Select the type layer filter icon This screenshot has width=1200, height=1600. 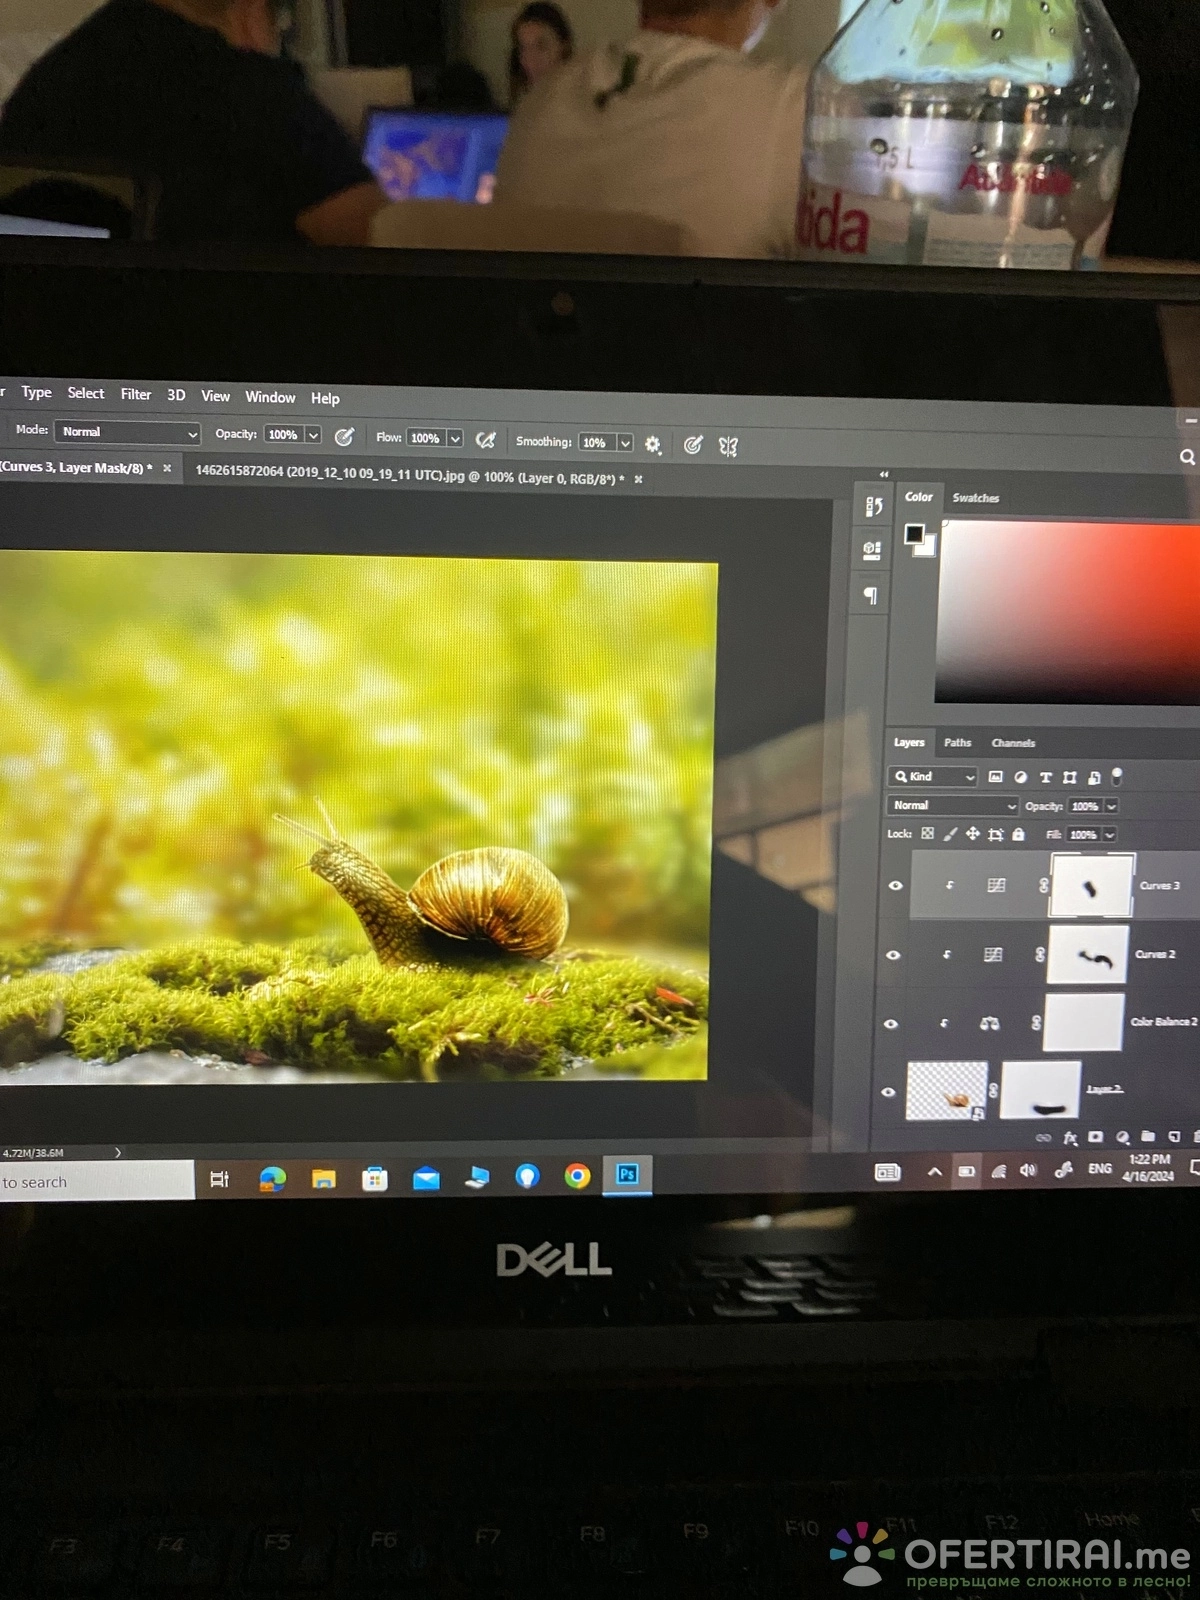pos(1046,777)
